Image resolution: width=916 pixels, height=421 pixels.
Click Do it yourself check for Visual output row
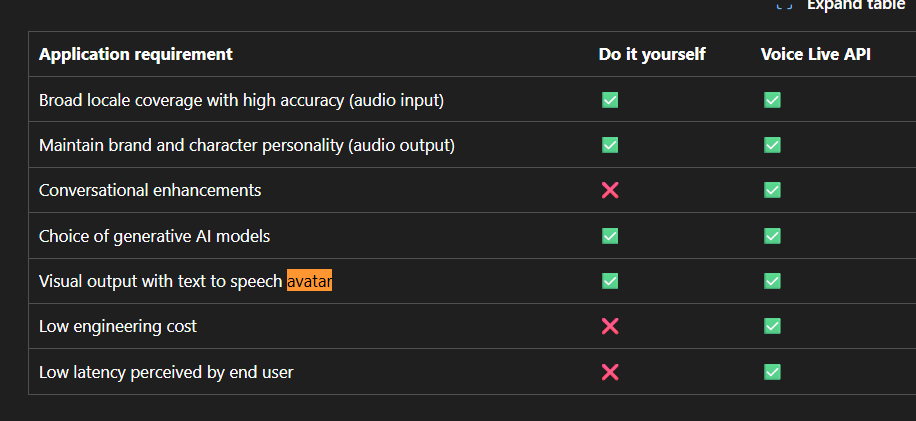610,281
